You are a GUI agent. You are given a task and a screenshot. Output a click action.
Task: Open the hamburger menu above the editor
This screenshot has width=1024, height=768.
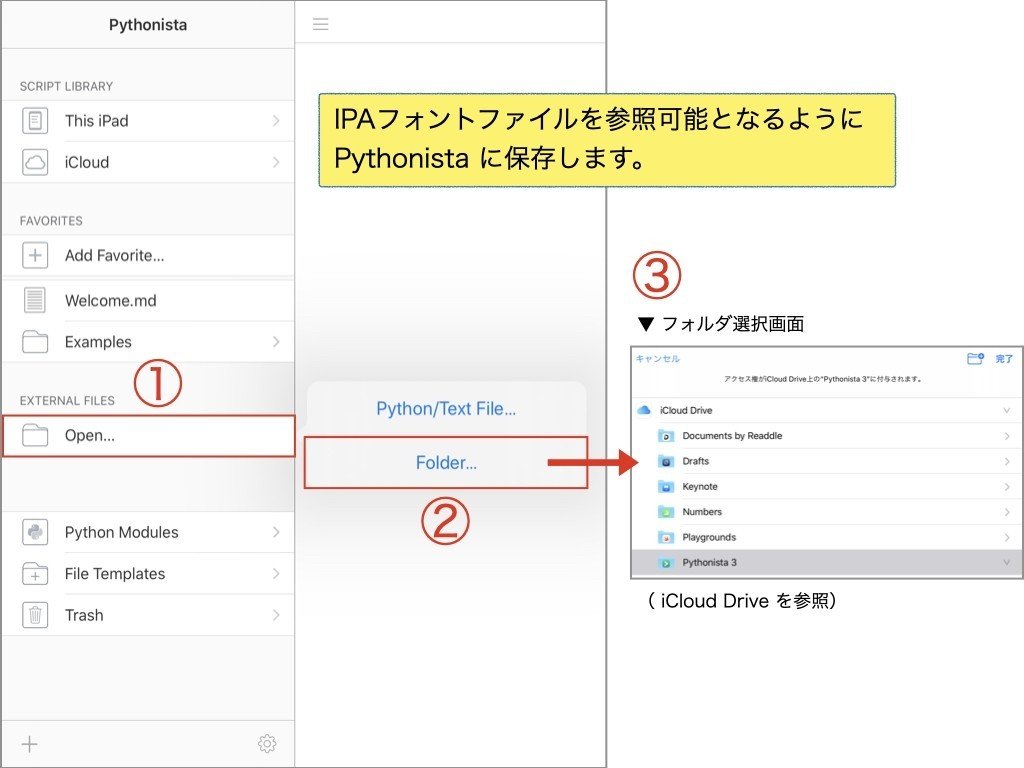(x=320, y=22)
